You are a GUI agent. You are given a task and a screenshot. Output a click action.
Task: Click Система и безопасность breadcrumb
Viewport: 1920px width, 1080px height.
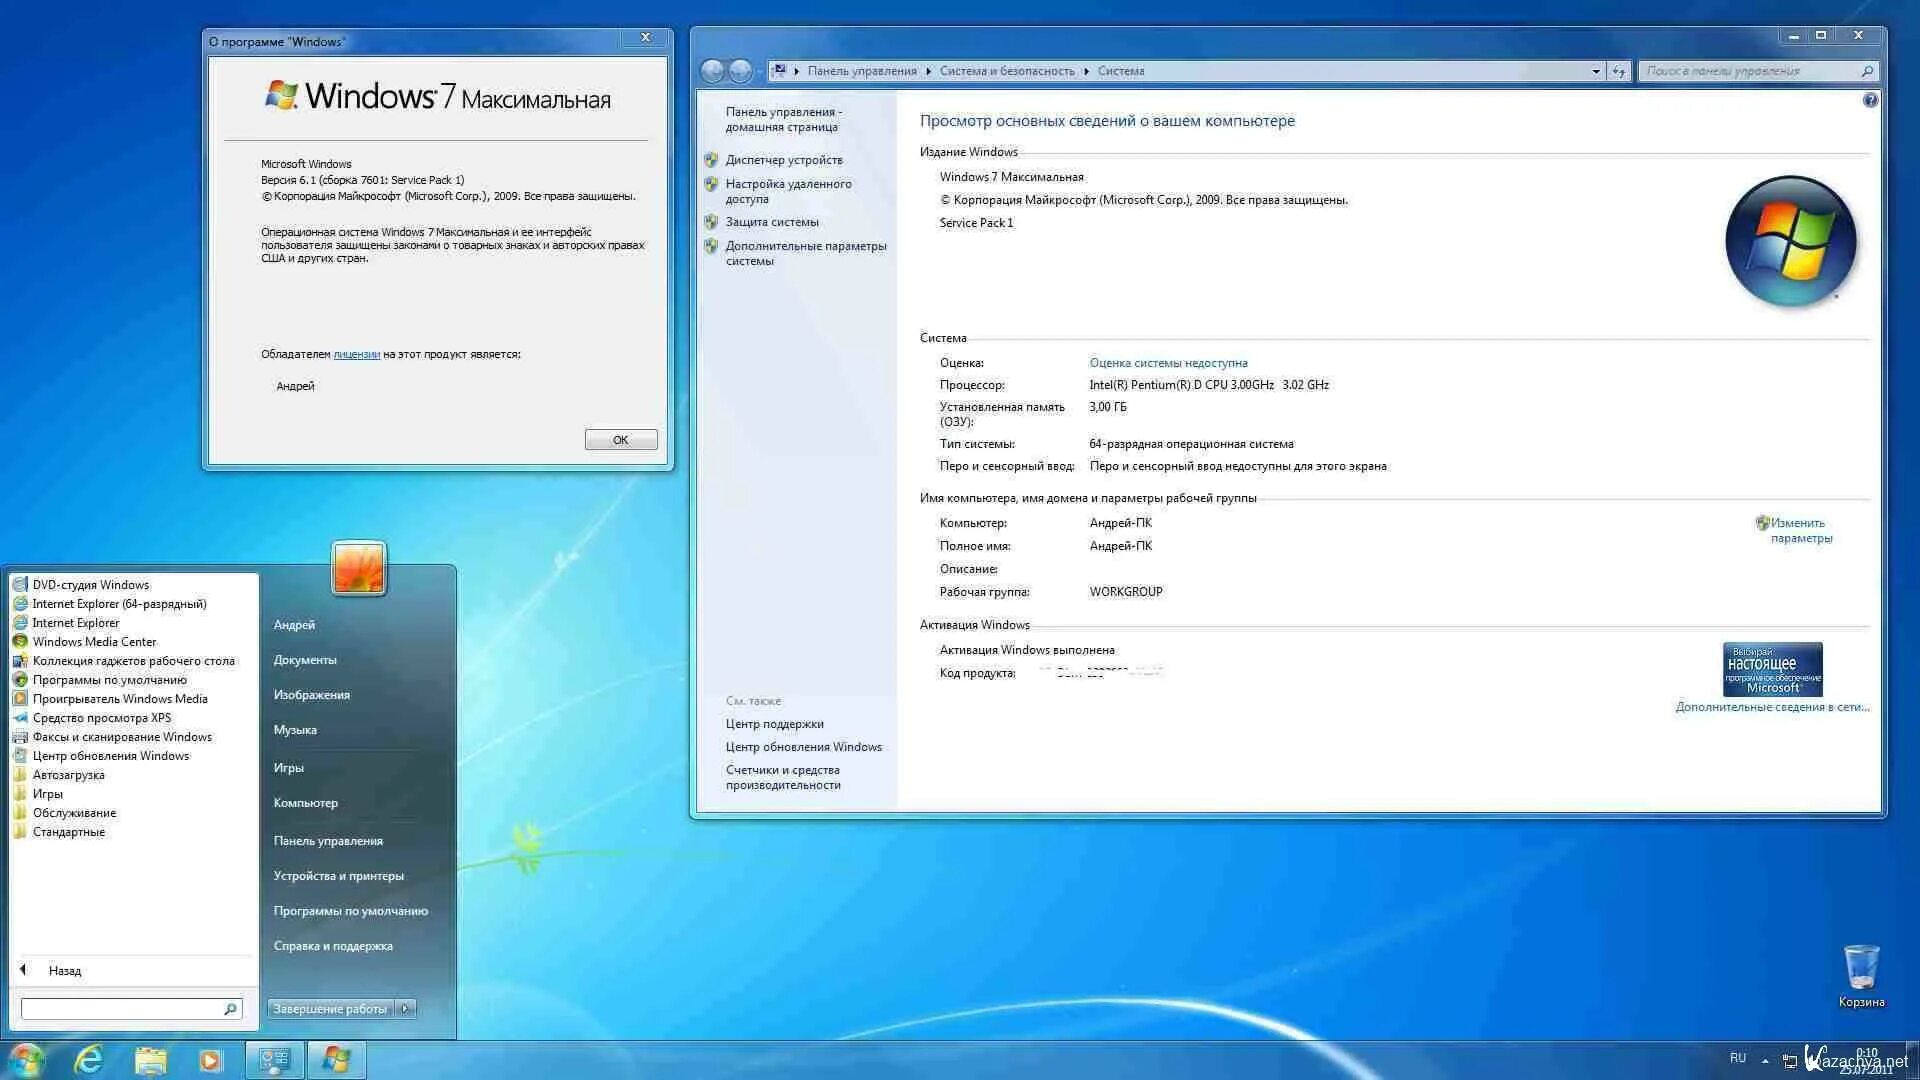(1007, 71)
